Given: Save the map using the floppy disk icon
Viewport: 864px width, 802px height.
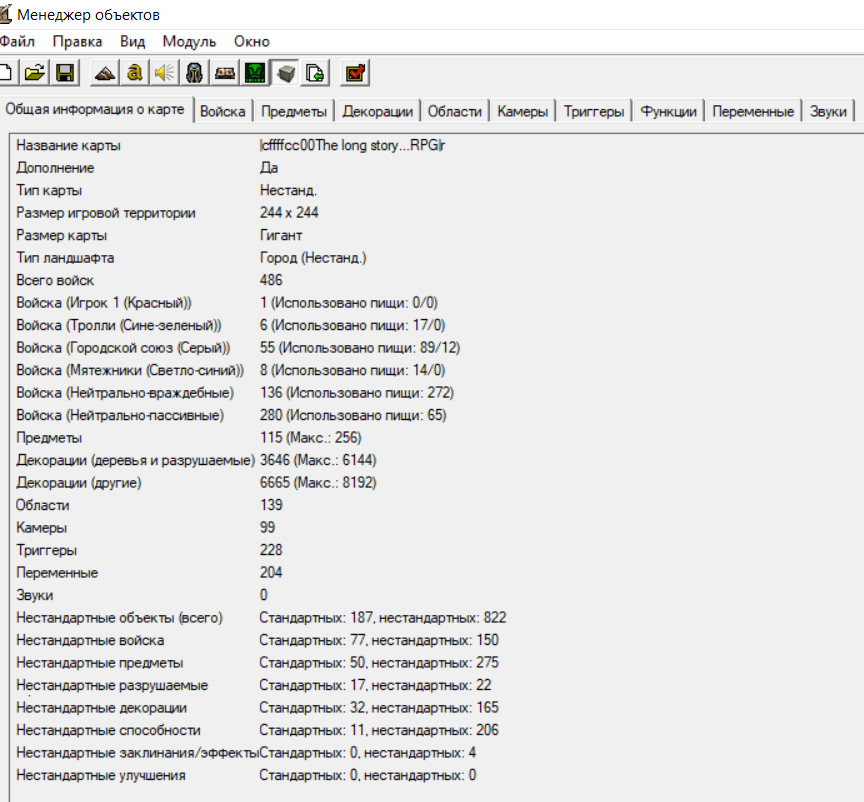Looking at the screenshot, I should [65, 73].
